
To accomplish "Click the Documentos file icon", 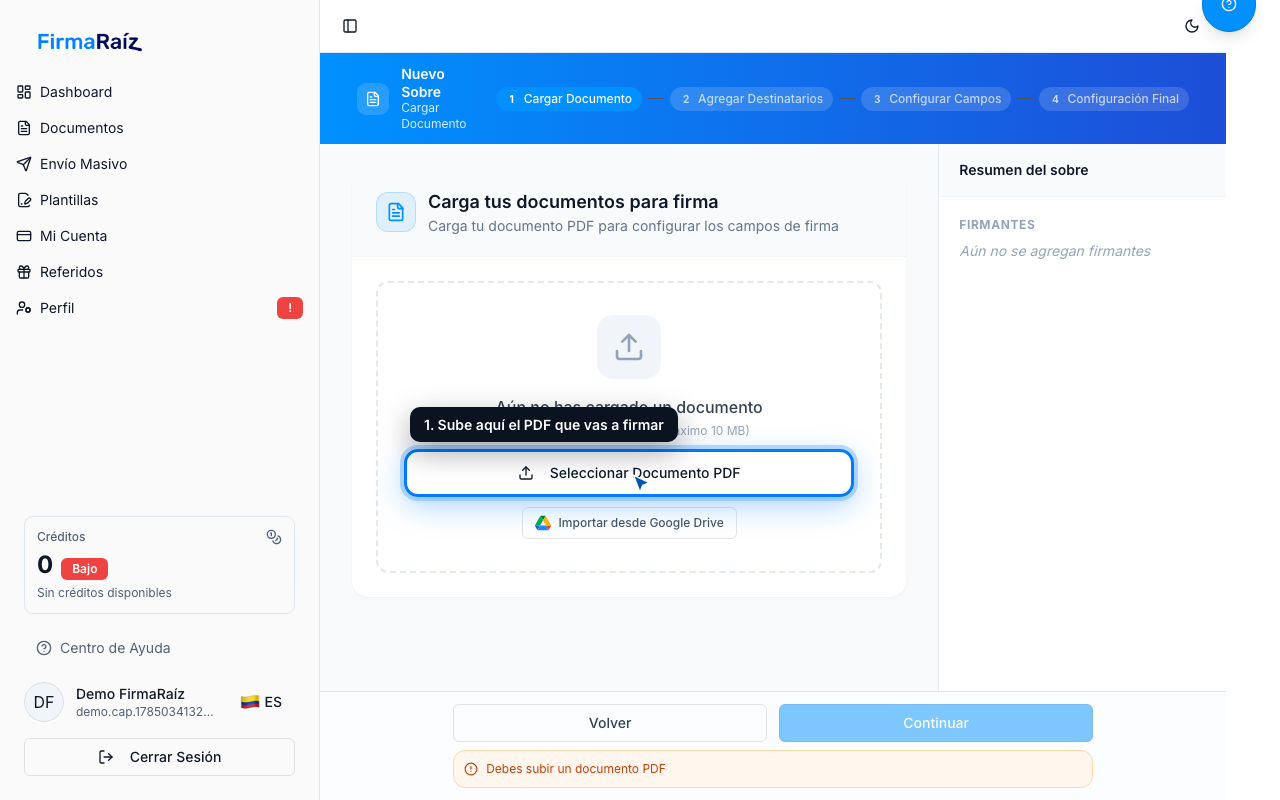I will pos(24,128).
